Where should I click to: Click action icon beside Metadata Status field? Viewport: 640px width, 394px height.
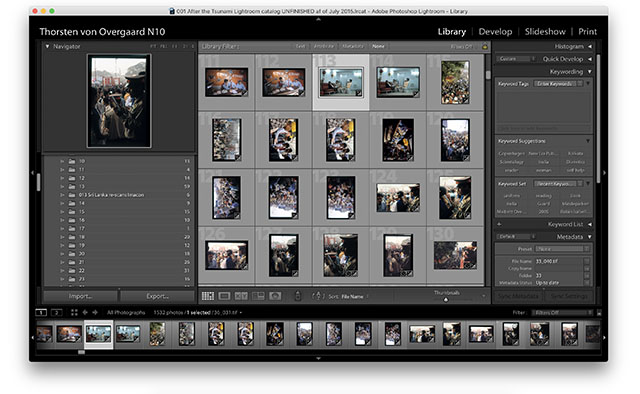(x=587, y=283)
